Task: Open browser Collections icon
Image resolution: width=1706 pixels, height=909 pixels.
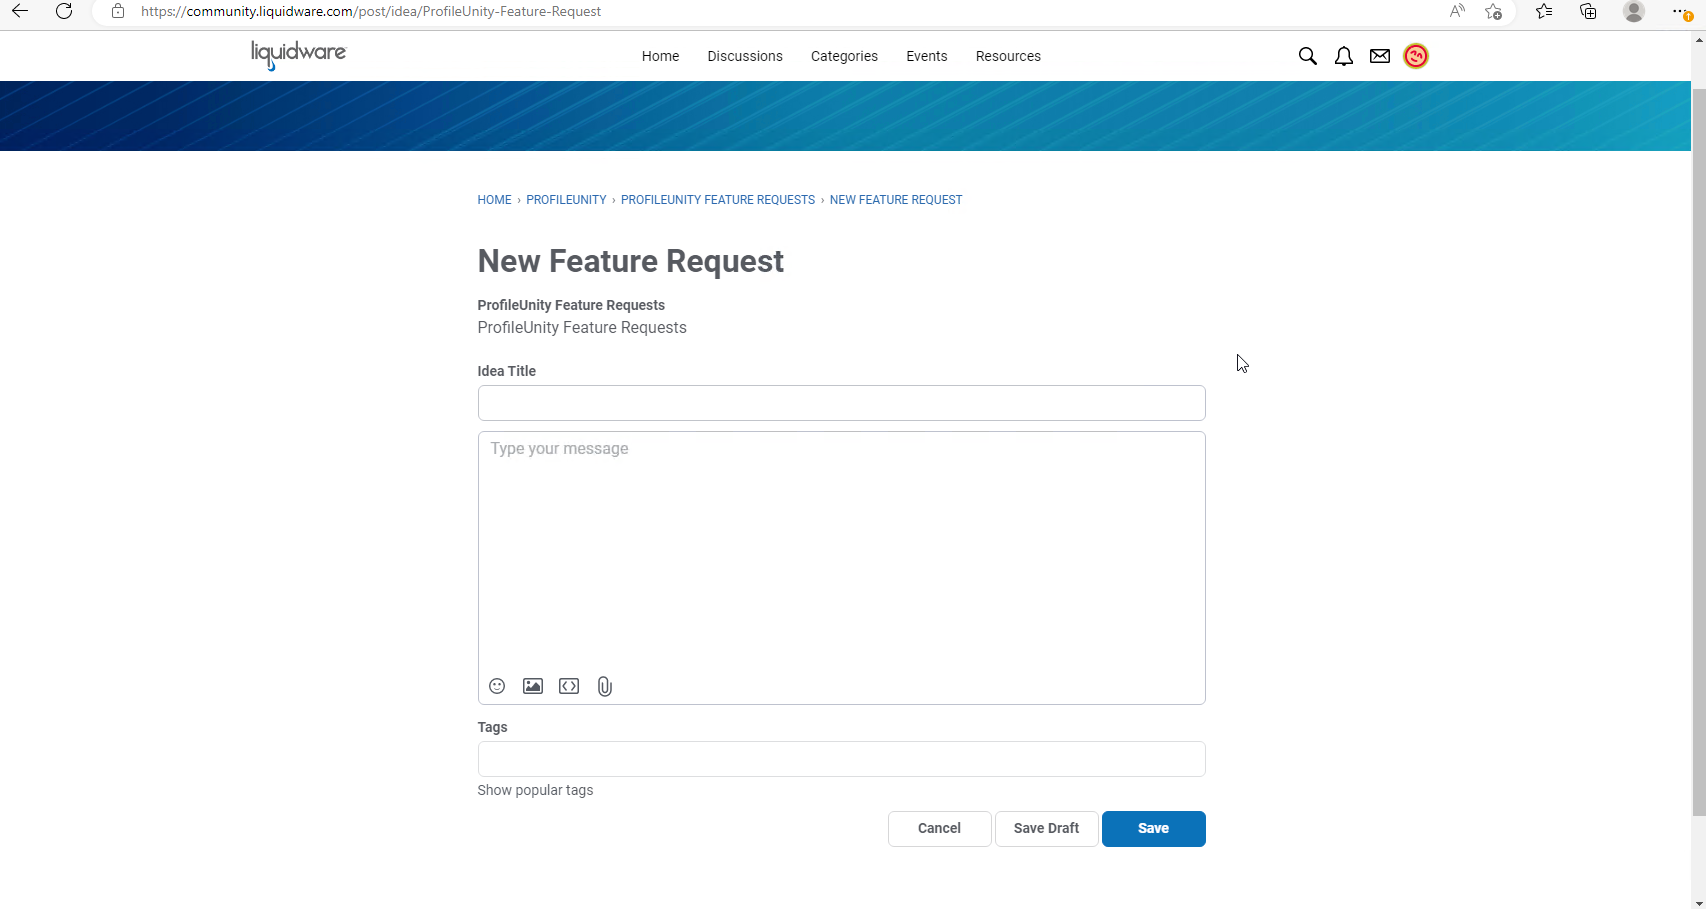Action: pos(1588,11)
